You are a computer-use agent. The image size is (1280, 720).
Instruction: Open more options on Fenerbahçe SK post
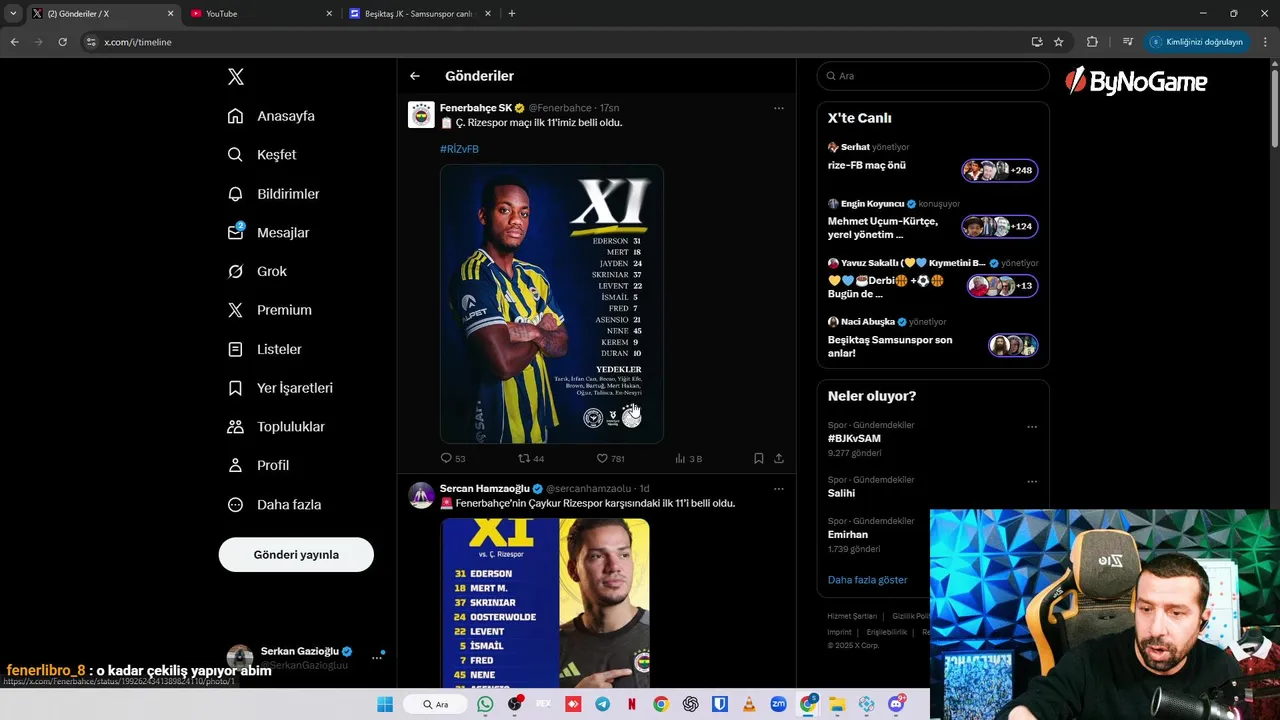coord(779,108)
